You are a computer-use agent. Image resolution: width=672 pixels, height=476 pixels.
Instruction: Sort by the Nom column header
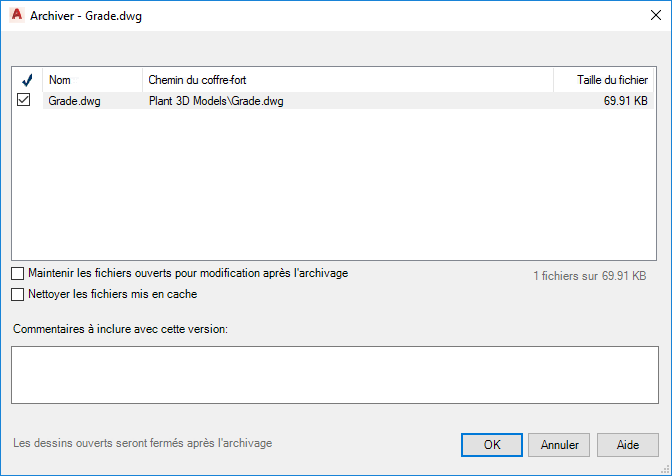[92, 80]
